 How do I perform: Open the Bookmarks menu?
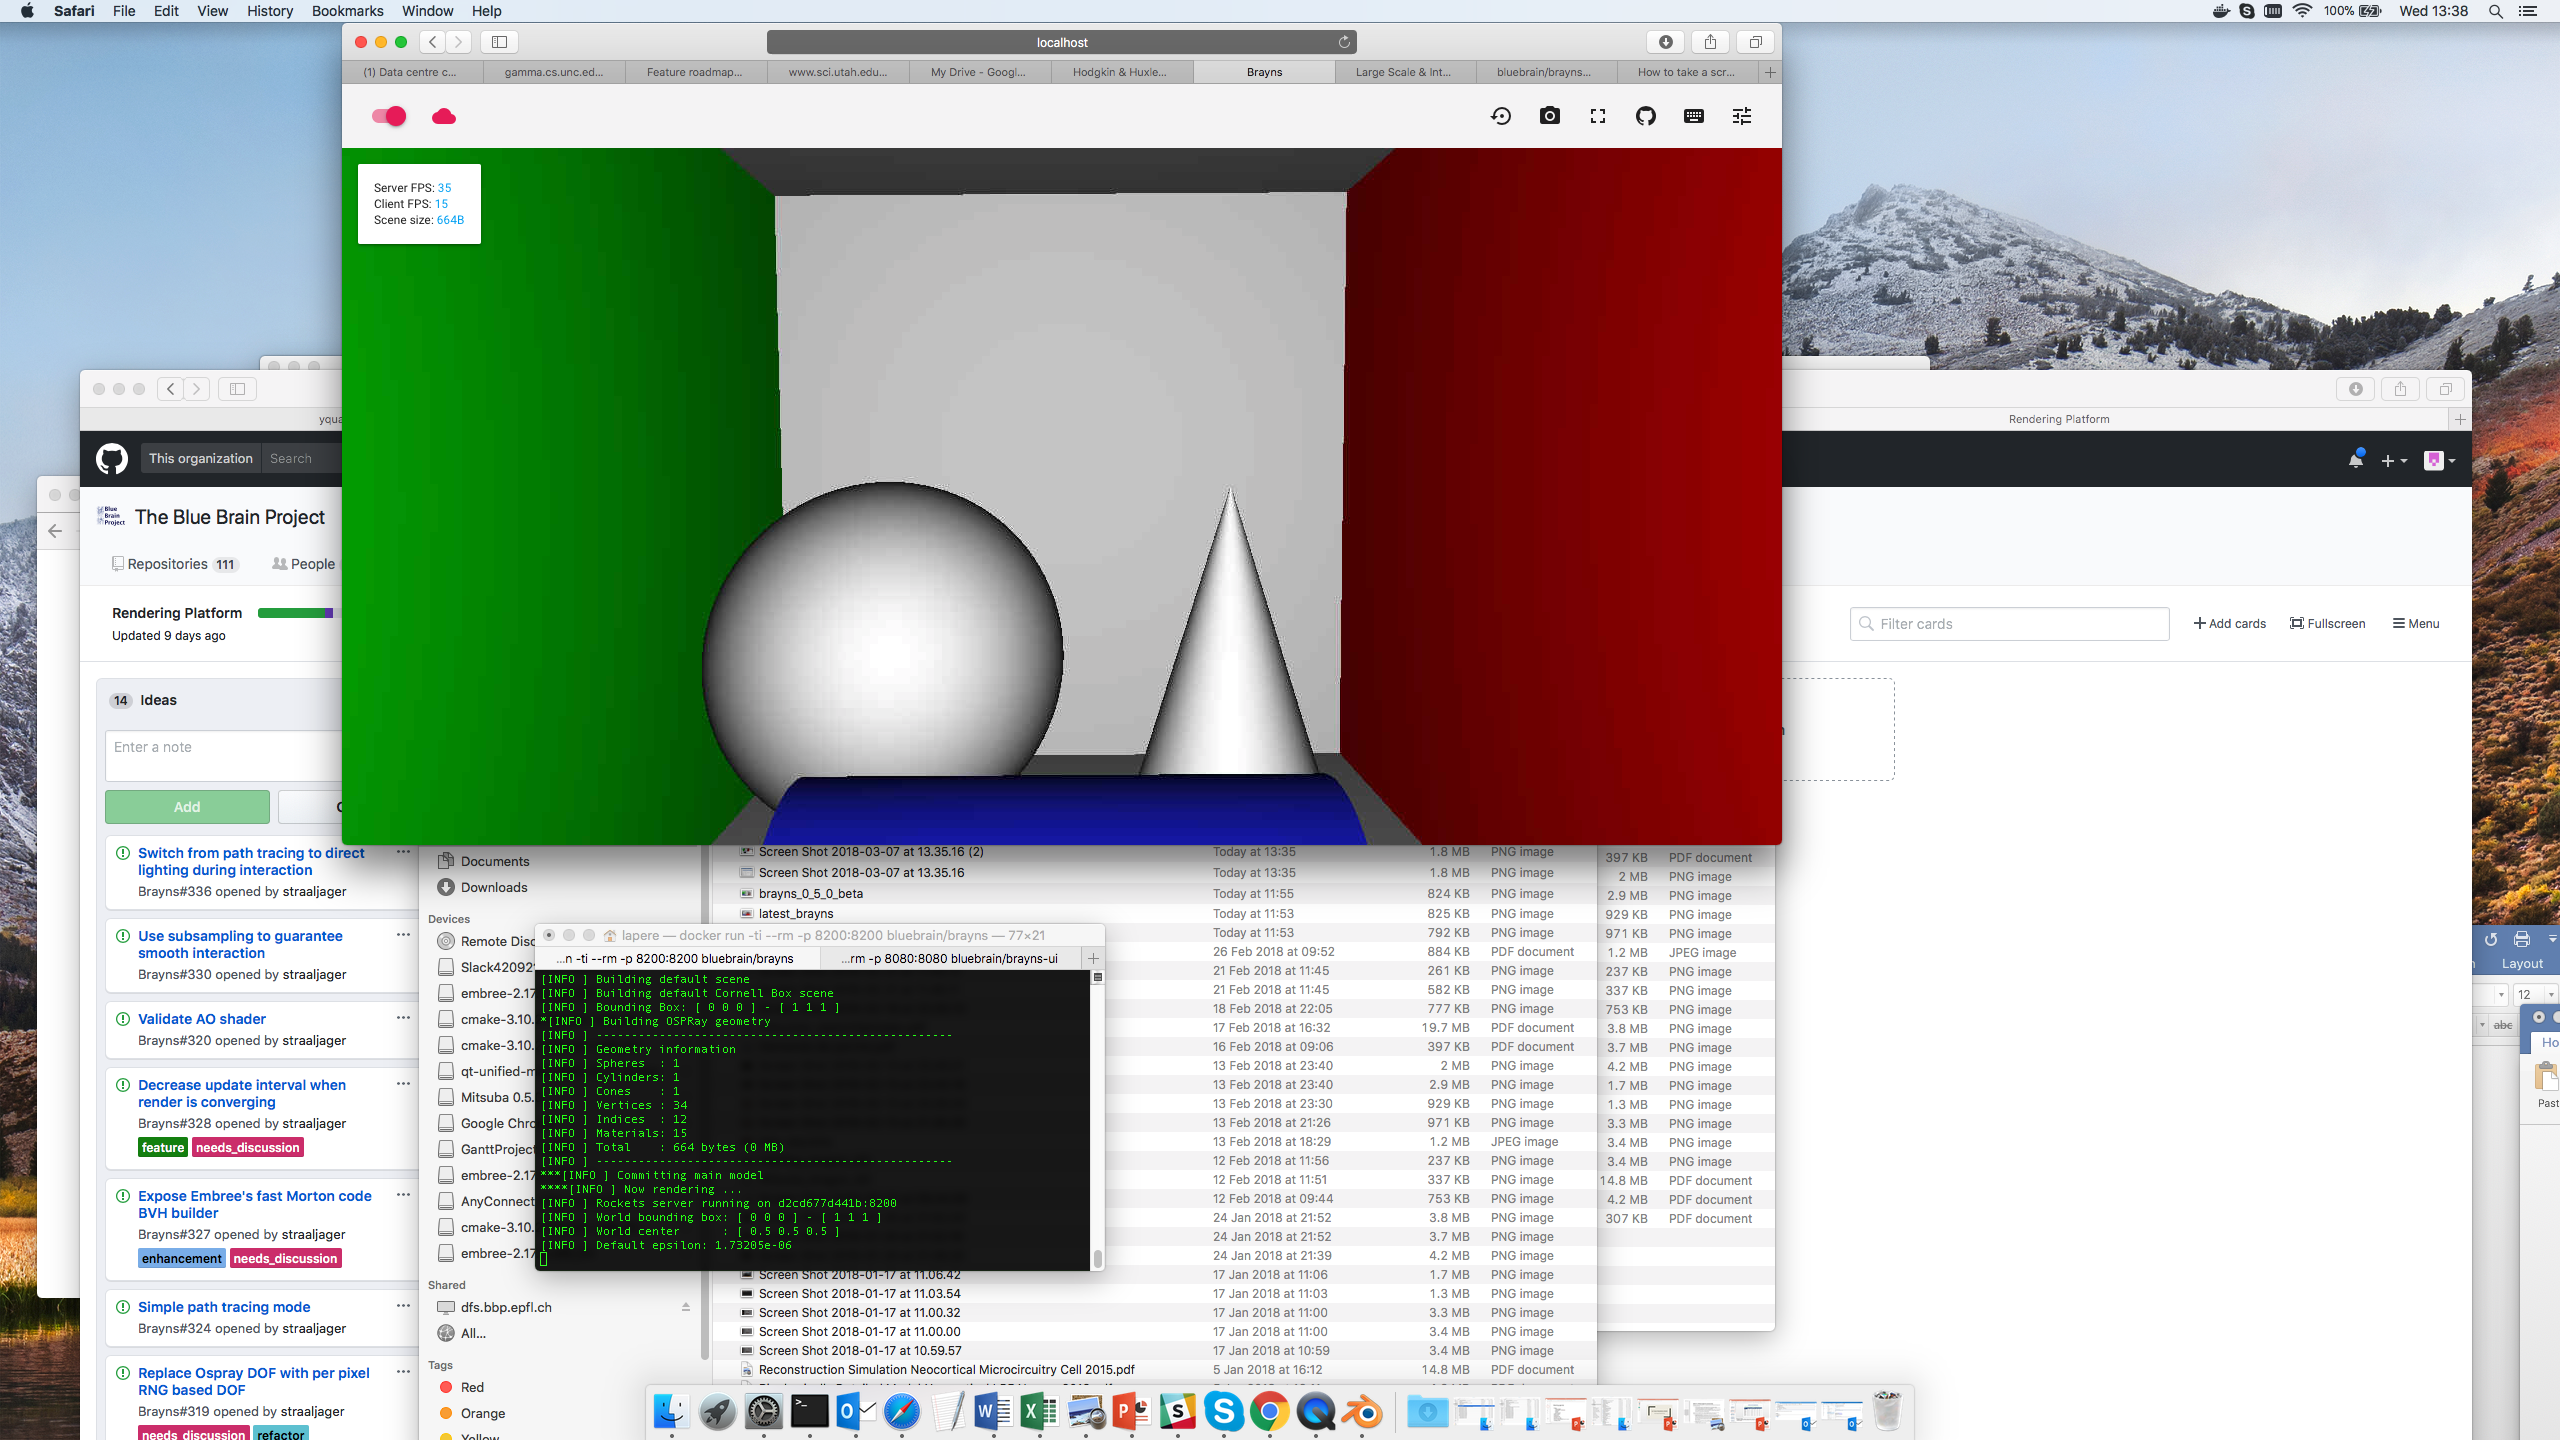pos(347,11)
